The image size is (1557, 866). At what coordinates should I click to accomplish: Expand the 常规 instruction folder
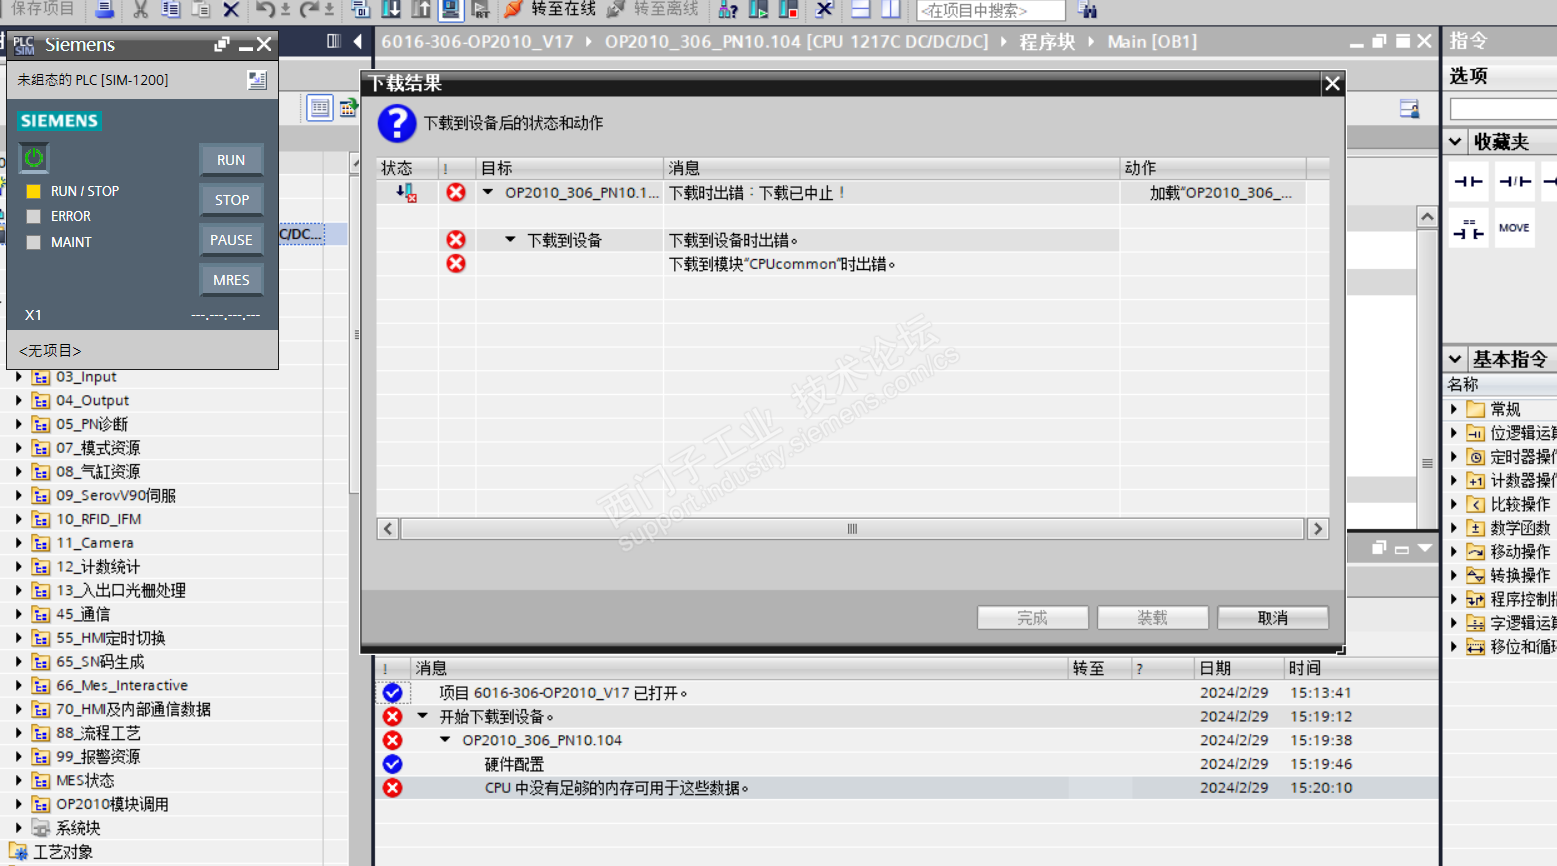pos(1454,409)
